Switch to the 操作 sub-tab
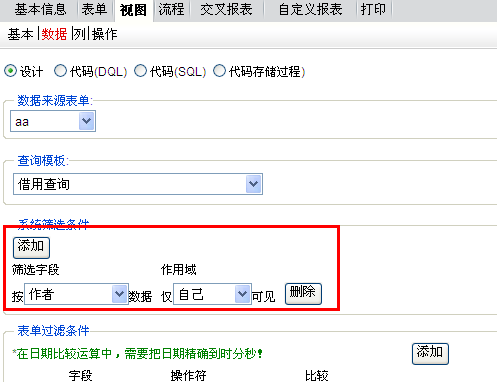This screenshot has width=497, height=382. tap(104, 34)
